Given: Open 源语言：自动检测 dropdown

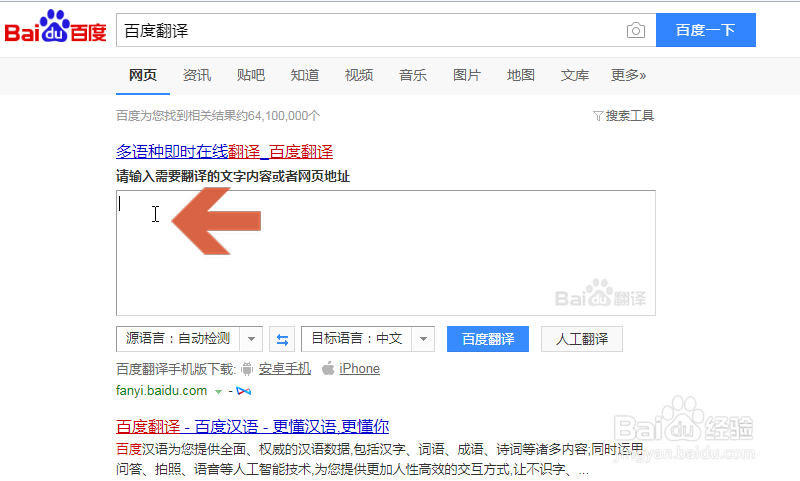Looking at the screenshot, I should click(x=189, y=339).
